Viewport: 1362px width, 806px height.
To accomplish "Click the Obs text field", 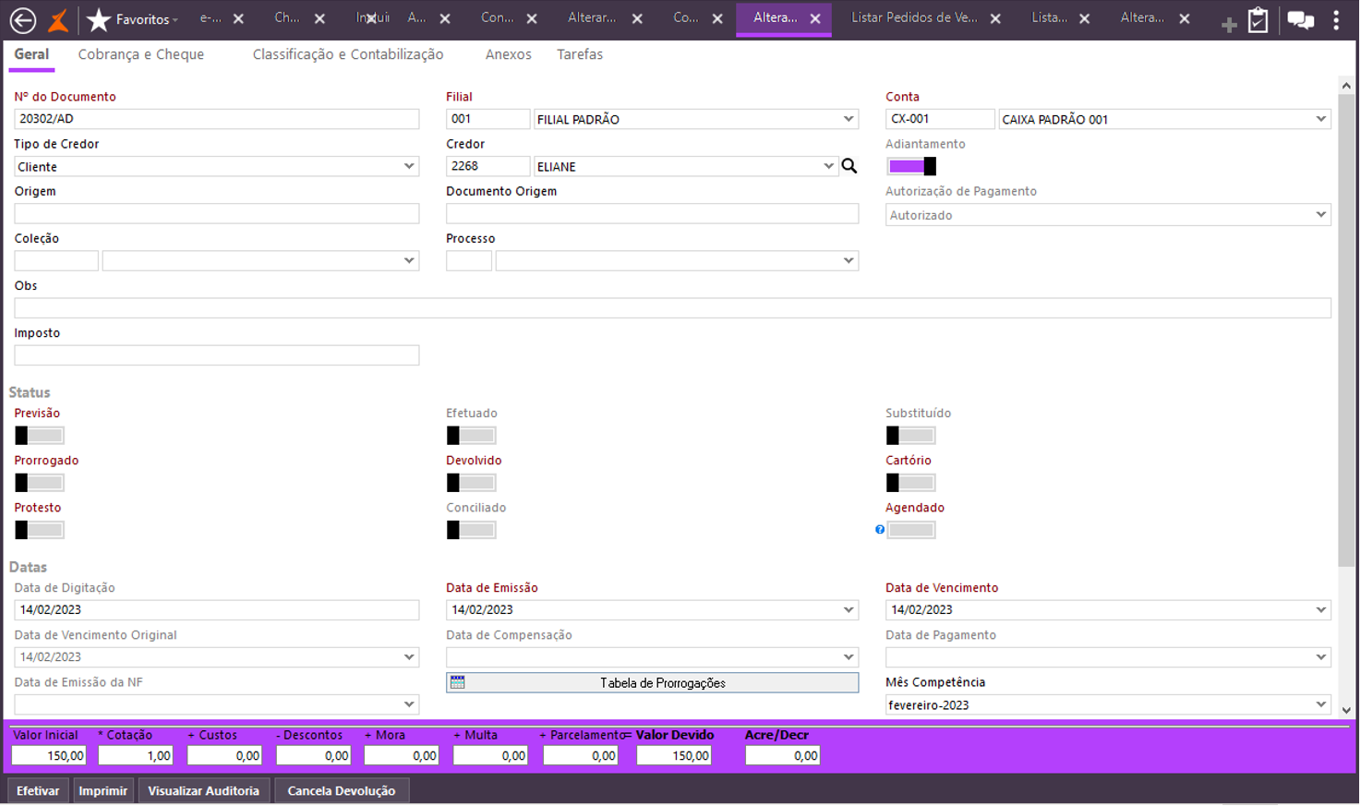I will (x=672, y=308).
